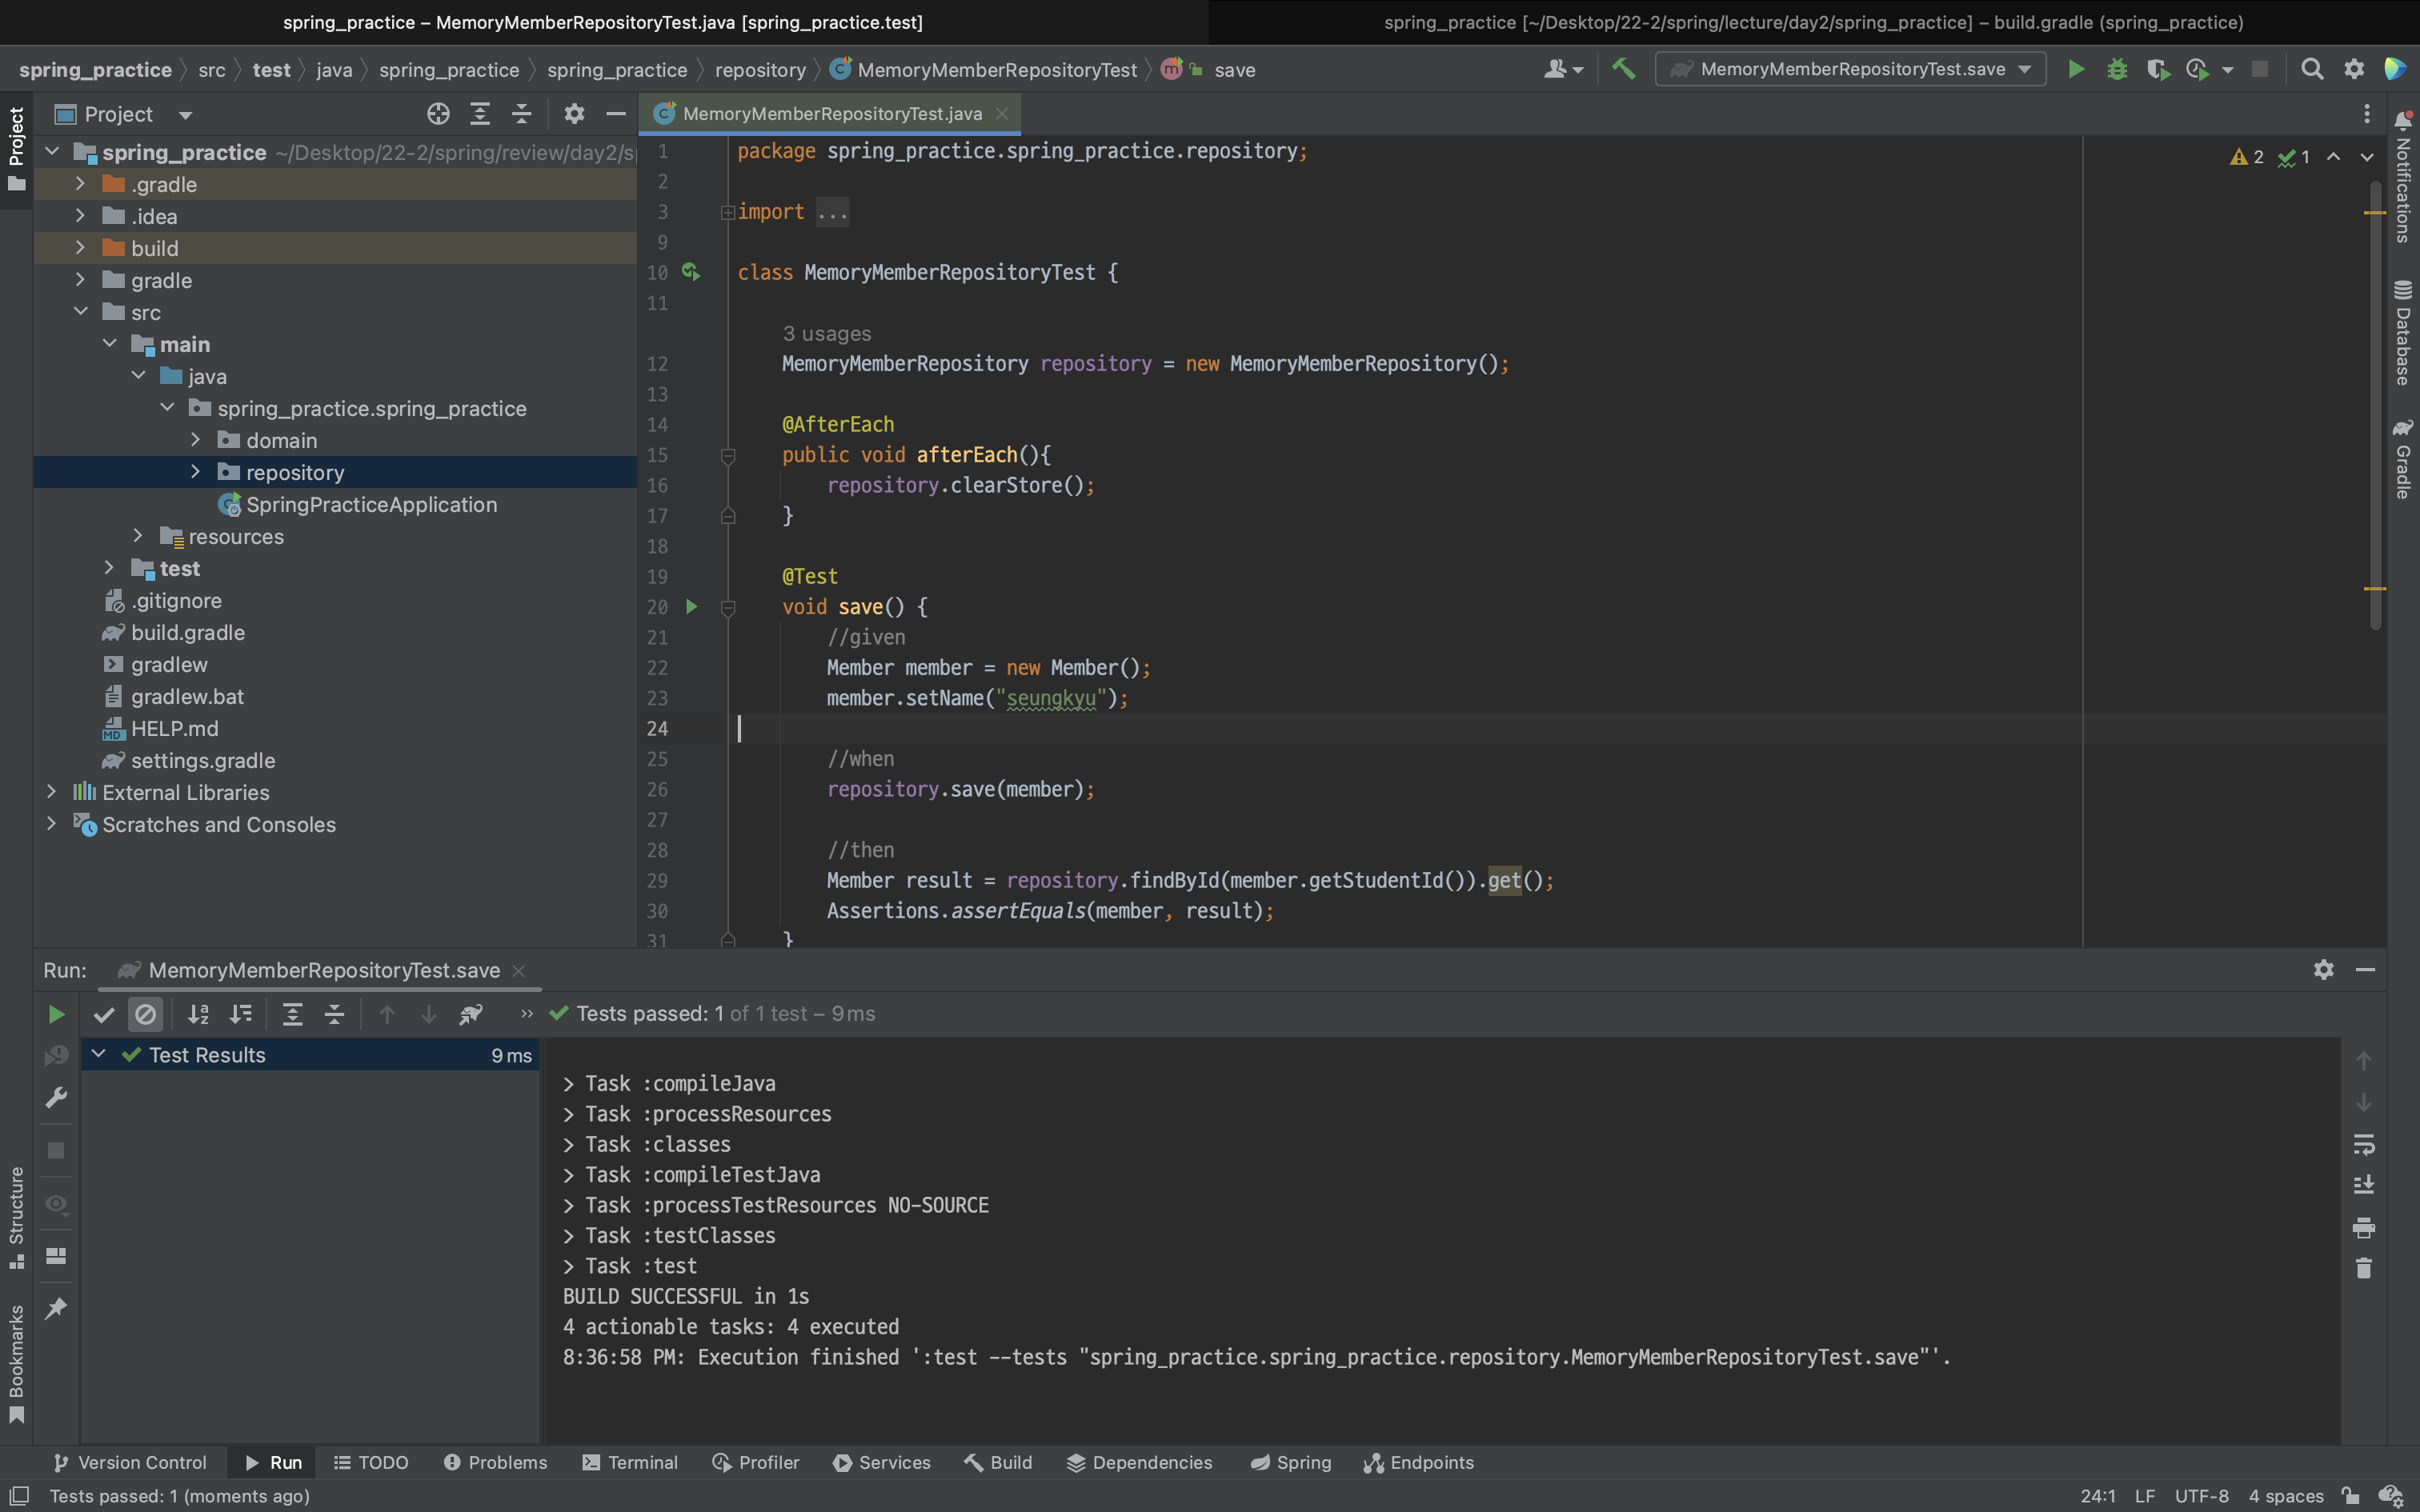The image size is (2420, 1512).
Task: Run with Coverage shield icon
Action: pos(2157,69)
